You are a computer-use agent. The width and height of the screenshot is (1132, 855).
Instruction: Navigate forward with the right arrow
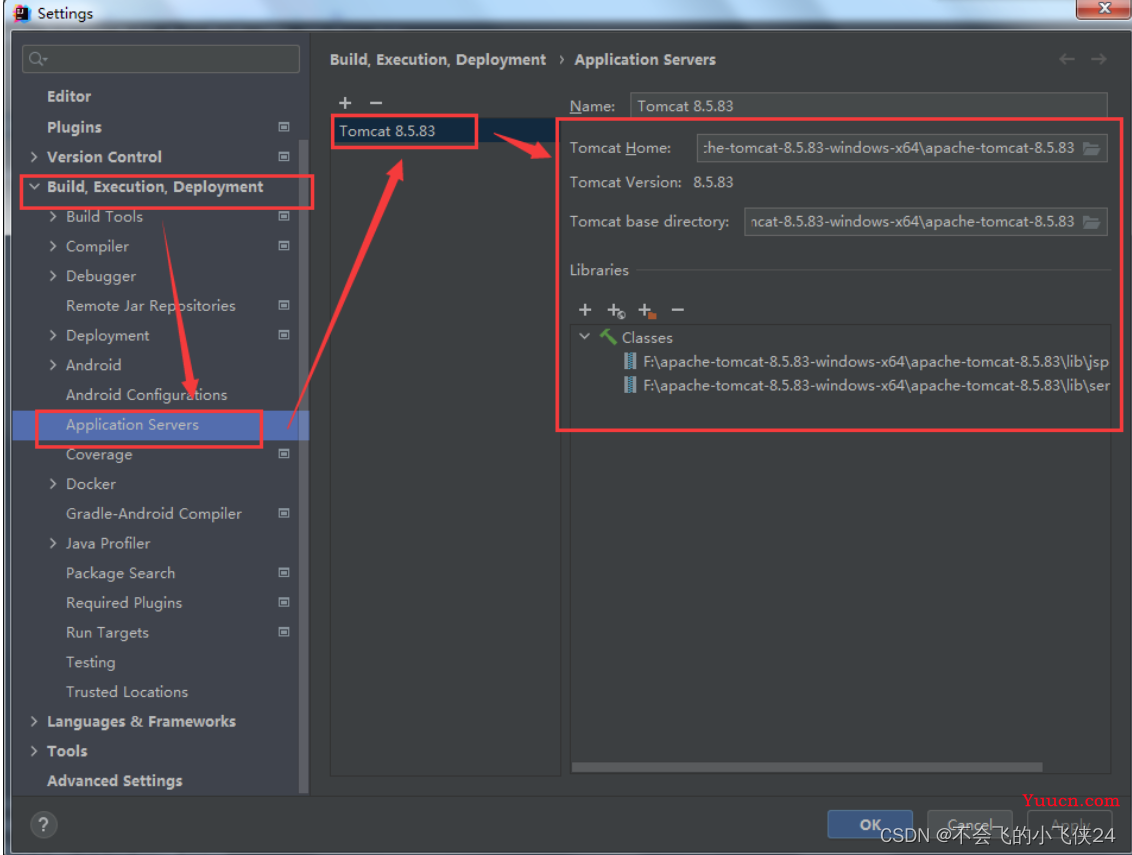point(1099,59)
